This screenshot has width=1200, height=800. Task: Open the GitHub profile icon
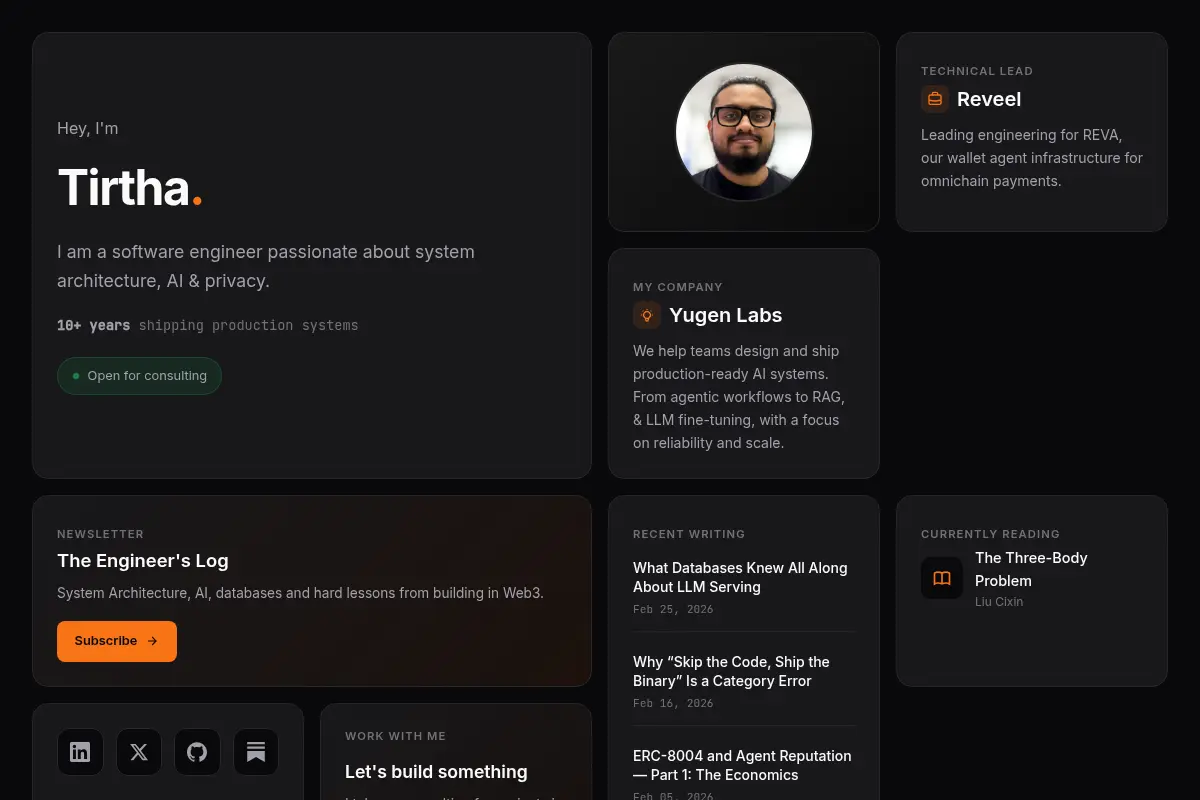[197, 752]
